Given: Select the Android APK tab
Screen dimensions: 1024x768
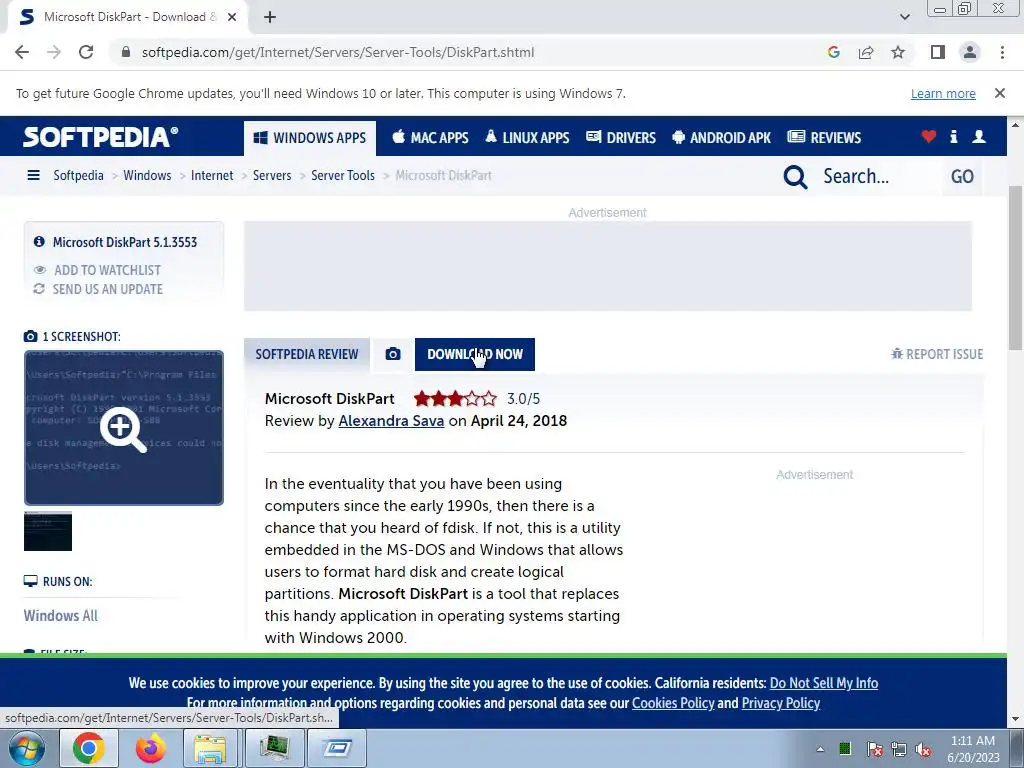Looking at the screenshot, I should pyautogui.click(x=721, y=138).
